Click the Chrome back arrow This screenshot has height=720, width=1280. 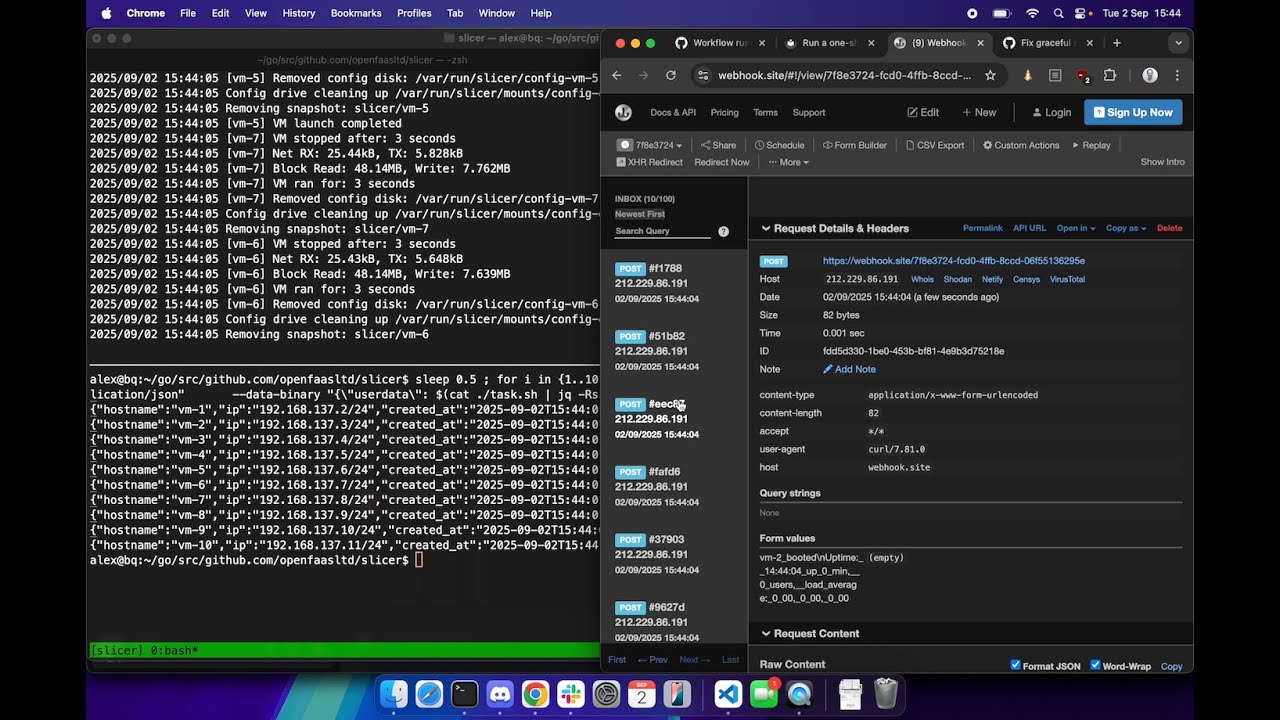[x=617, y=75]
